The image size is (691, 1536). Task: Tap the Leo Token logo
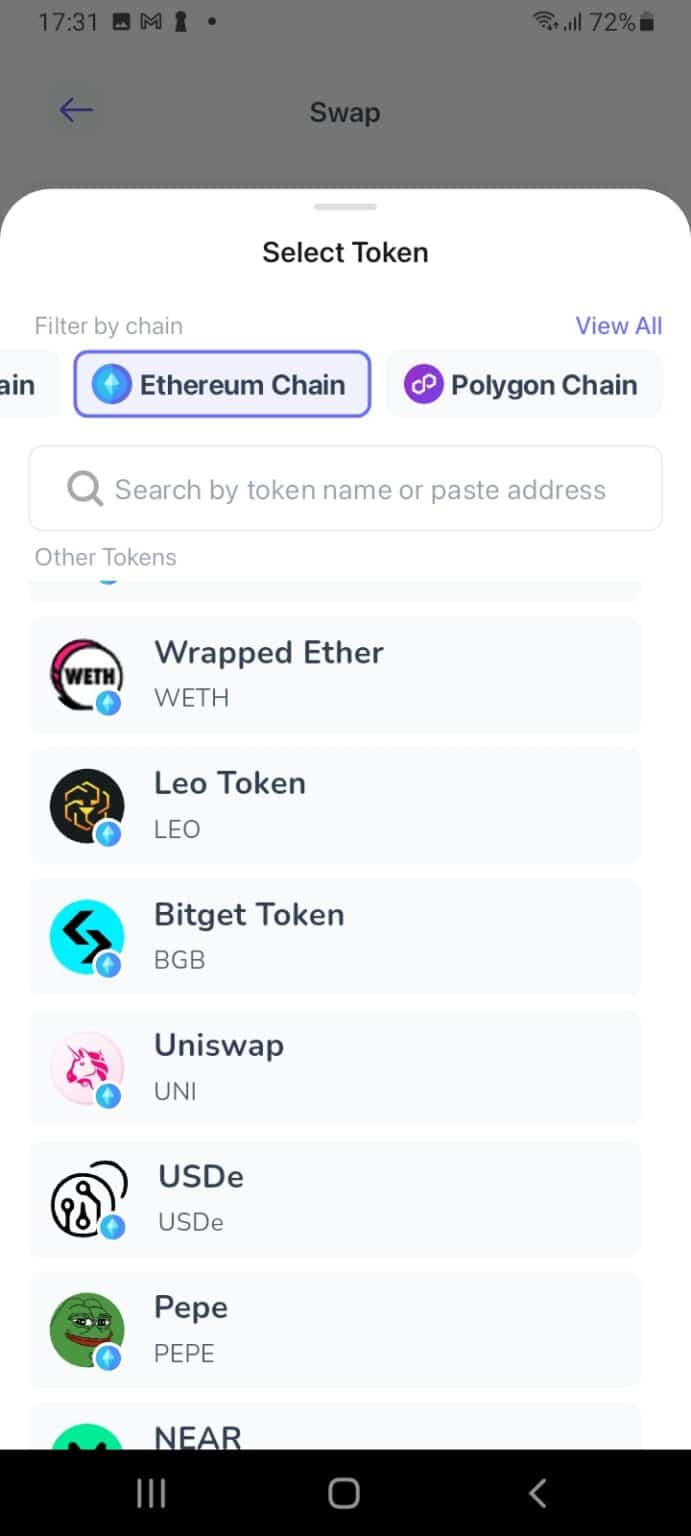86,805
